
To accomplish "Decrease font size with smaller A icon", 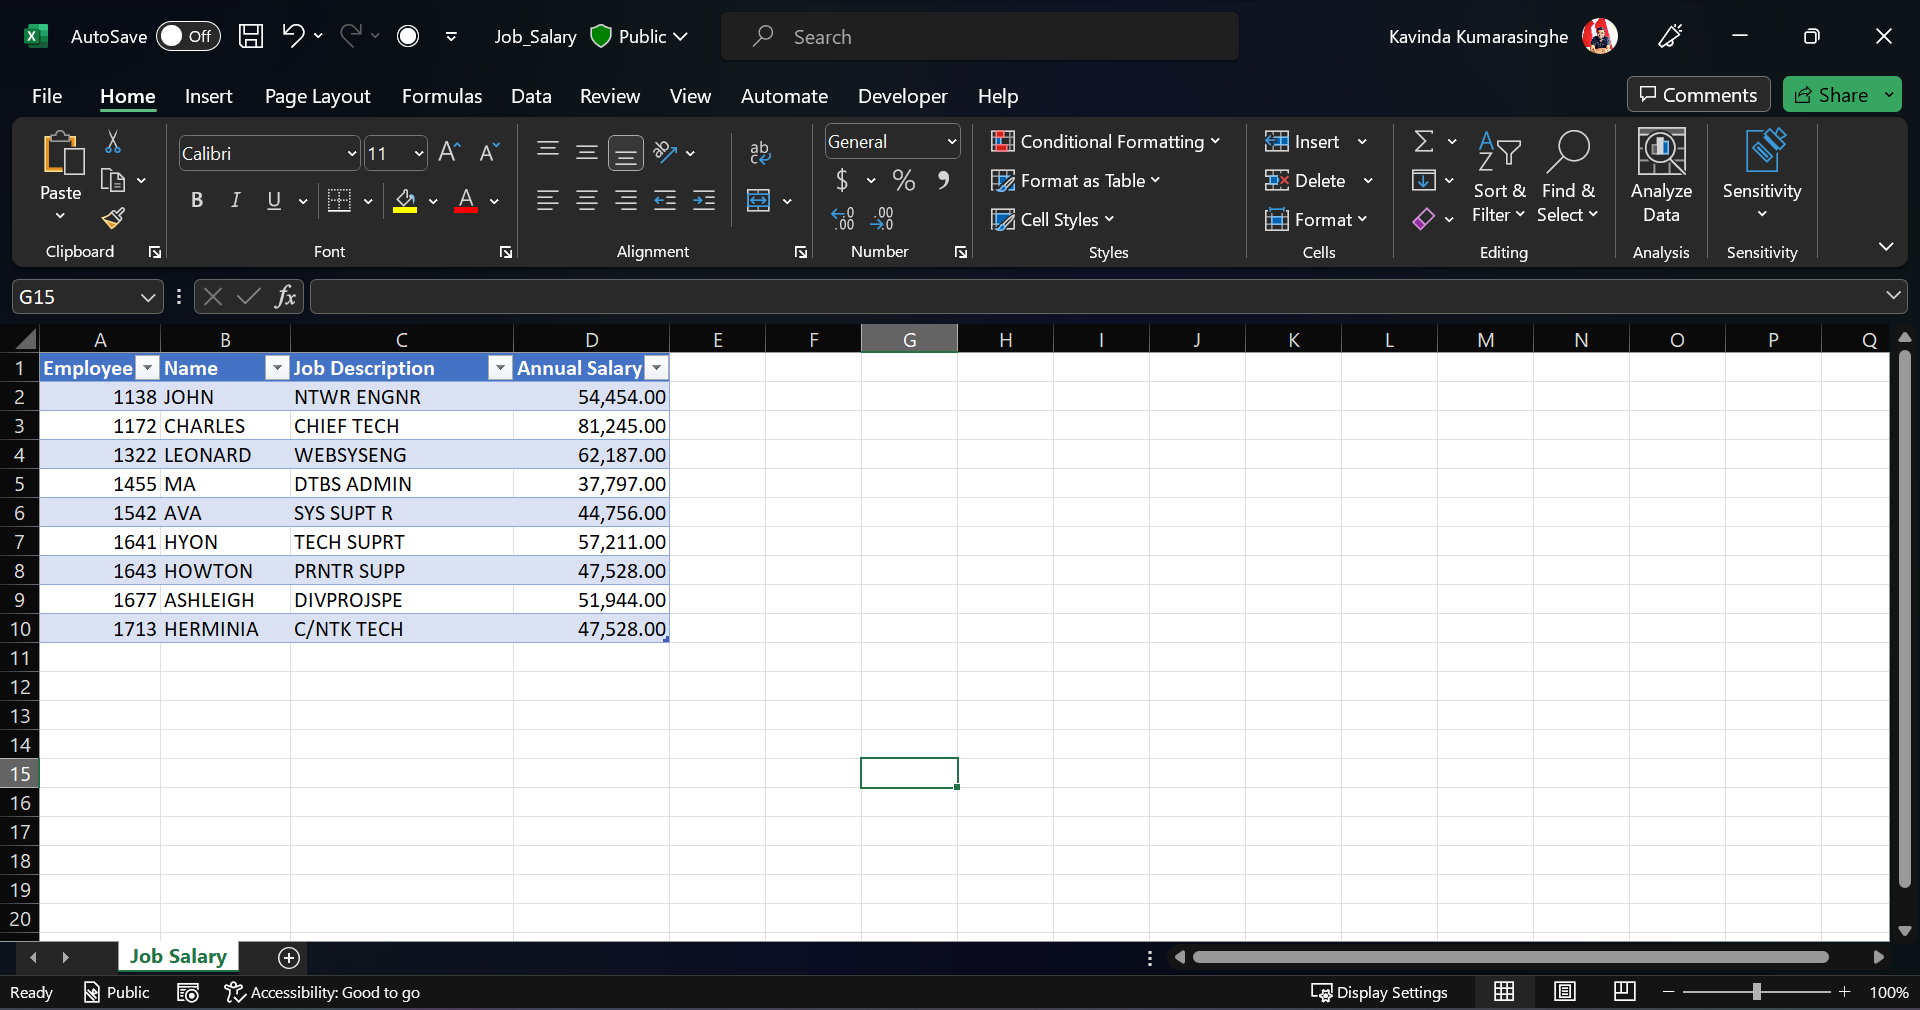I will pos(489,152).
